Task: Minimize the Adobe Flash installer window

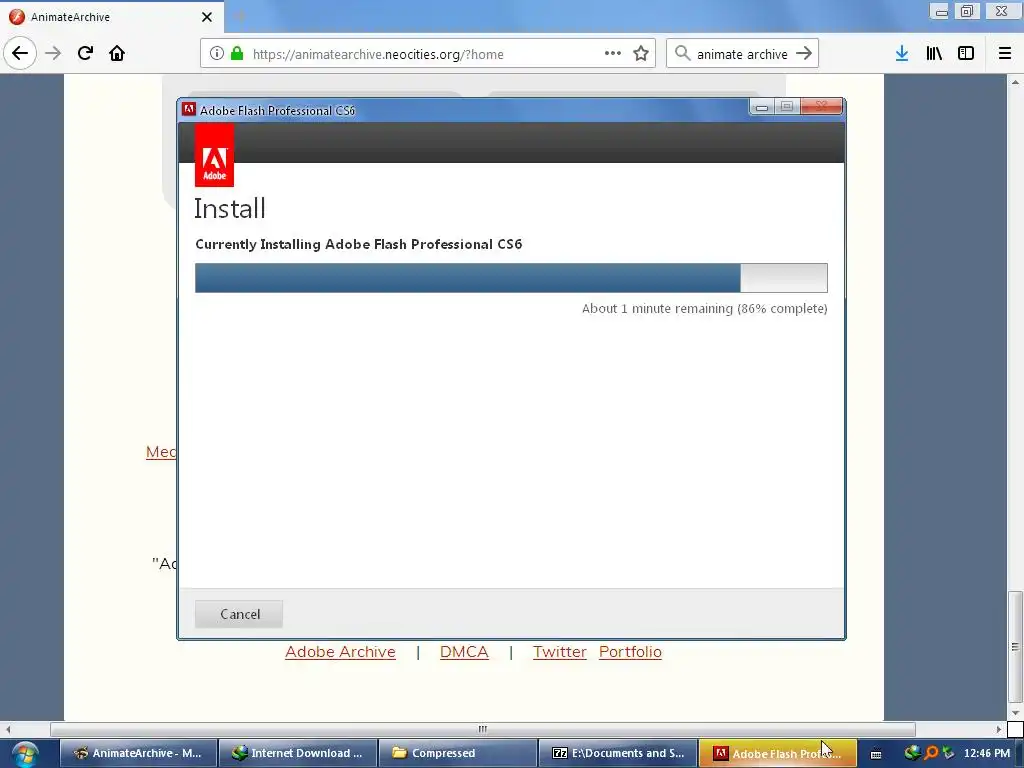Action: point(761,107)
